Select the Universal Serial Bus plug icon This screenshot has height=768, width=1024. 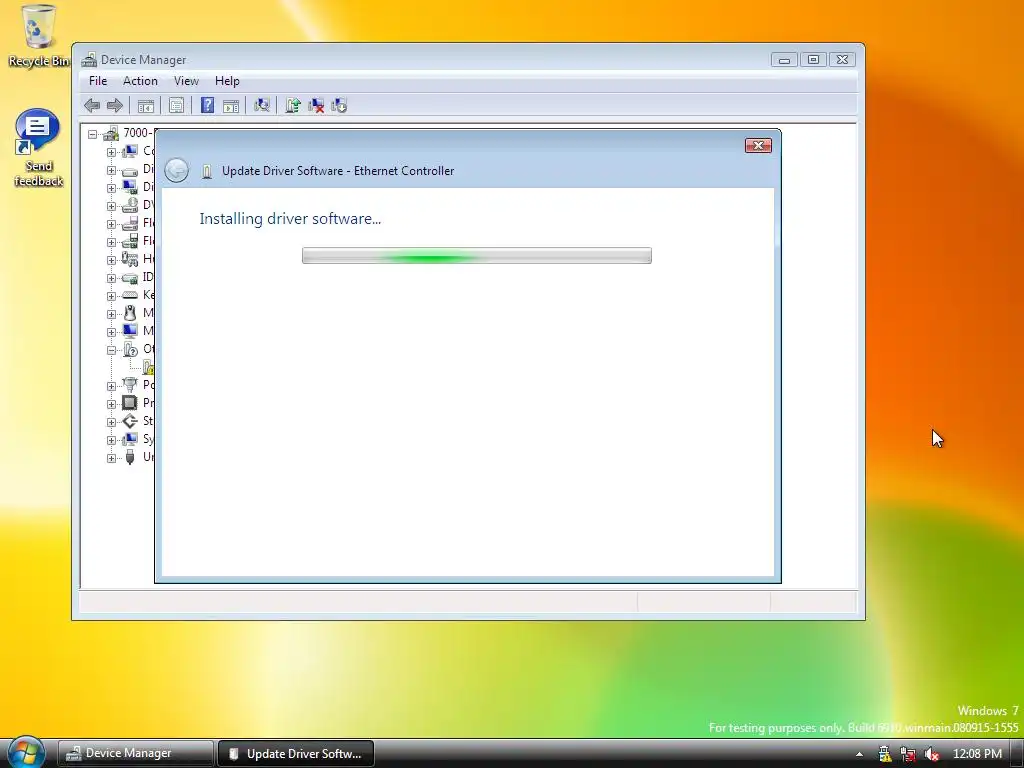130,457
